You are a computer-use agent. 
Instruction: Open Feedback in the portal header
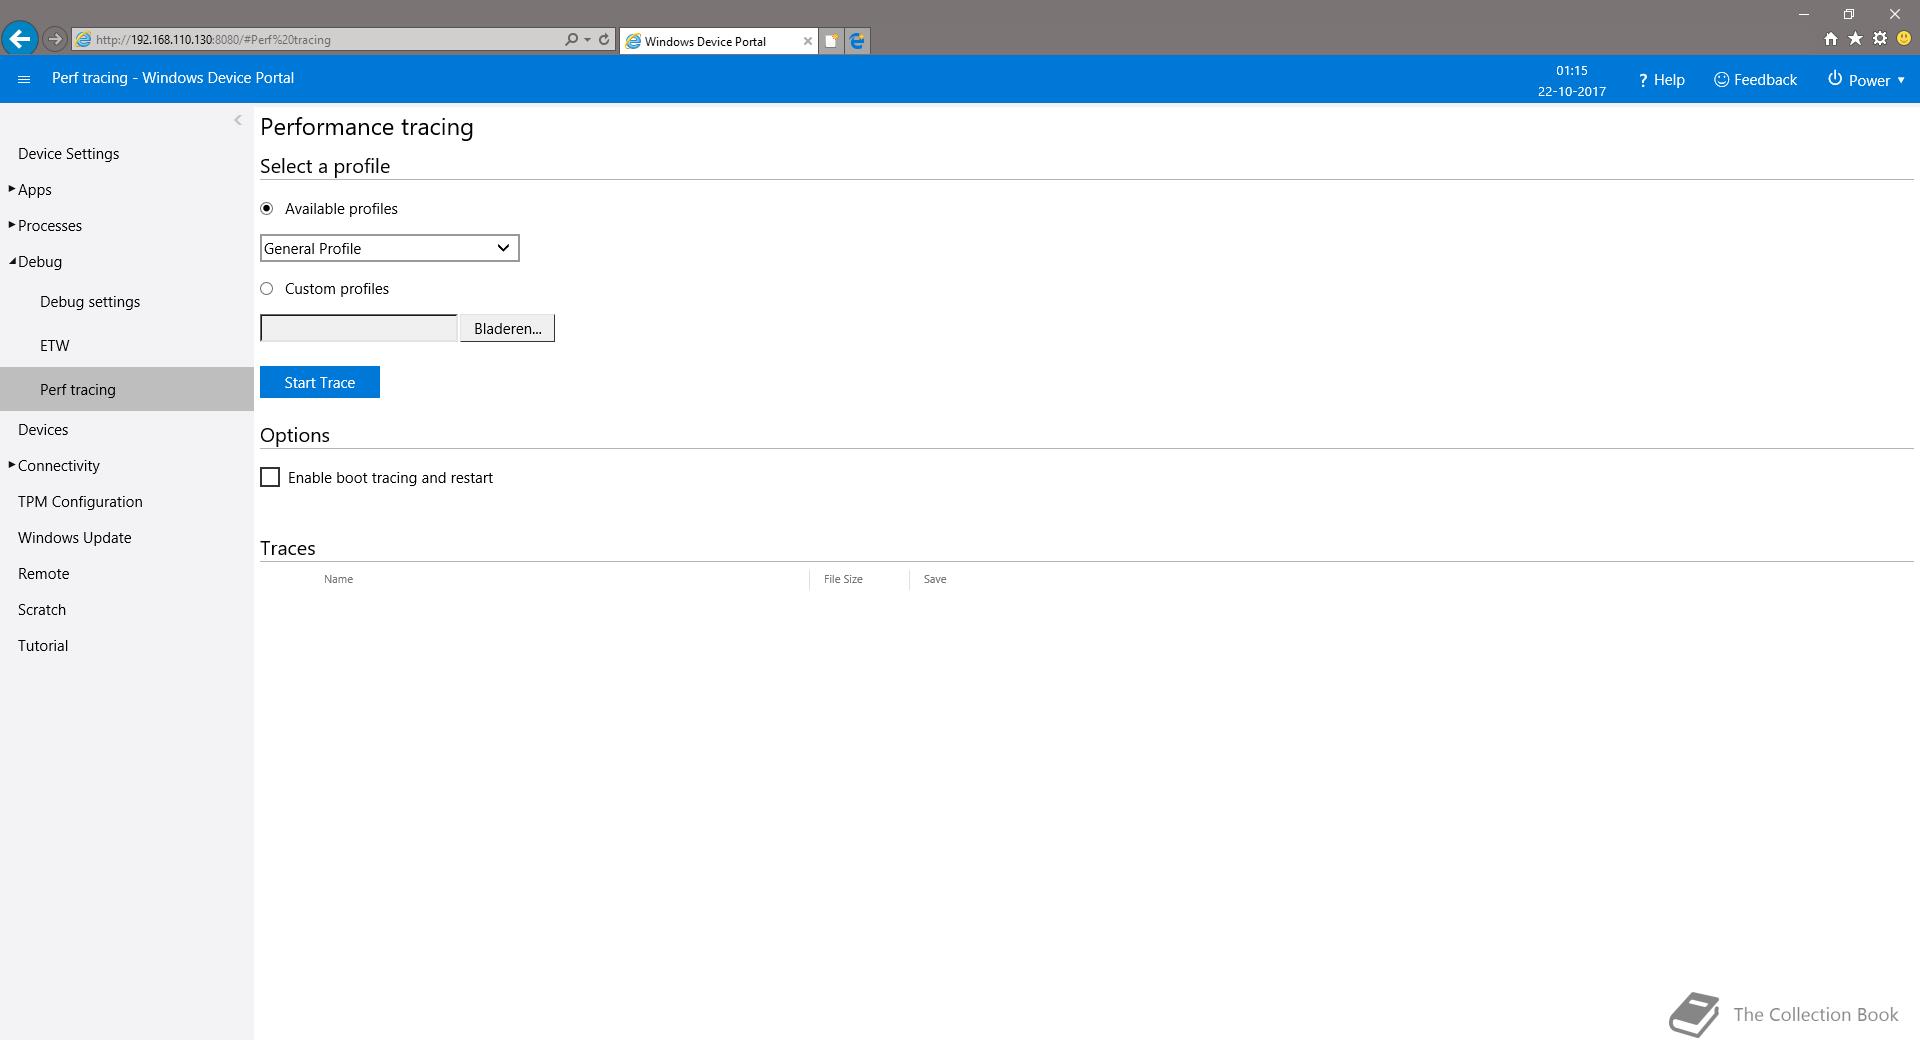[1755, 80]
